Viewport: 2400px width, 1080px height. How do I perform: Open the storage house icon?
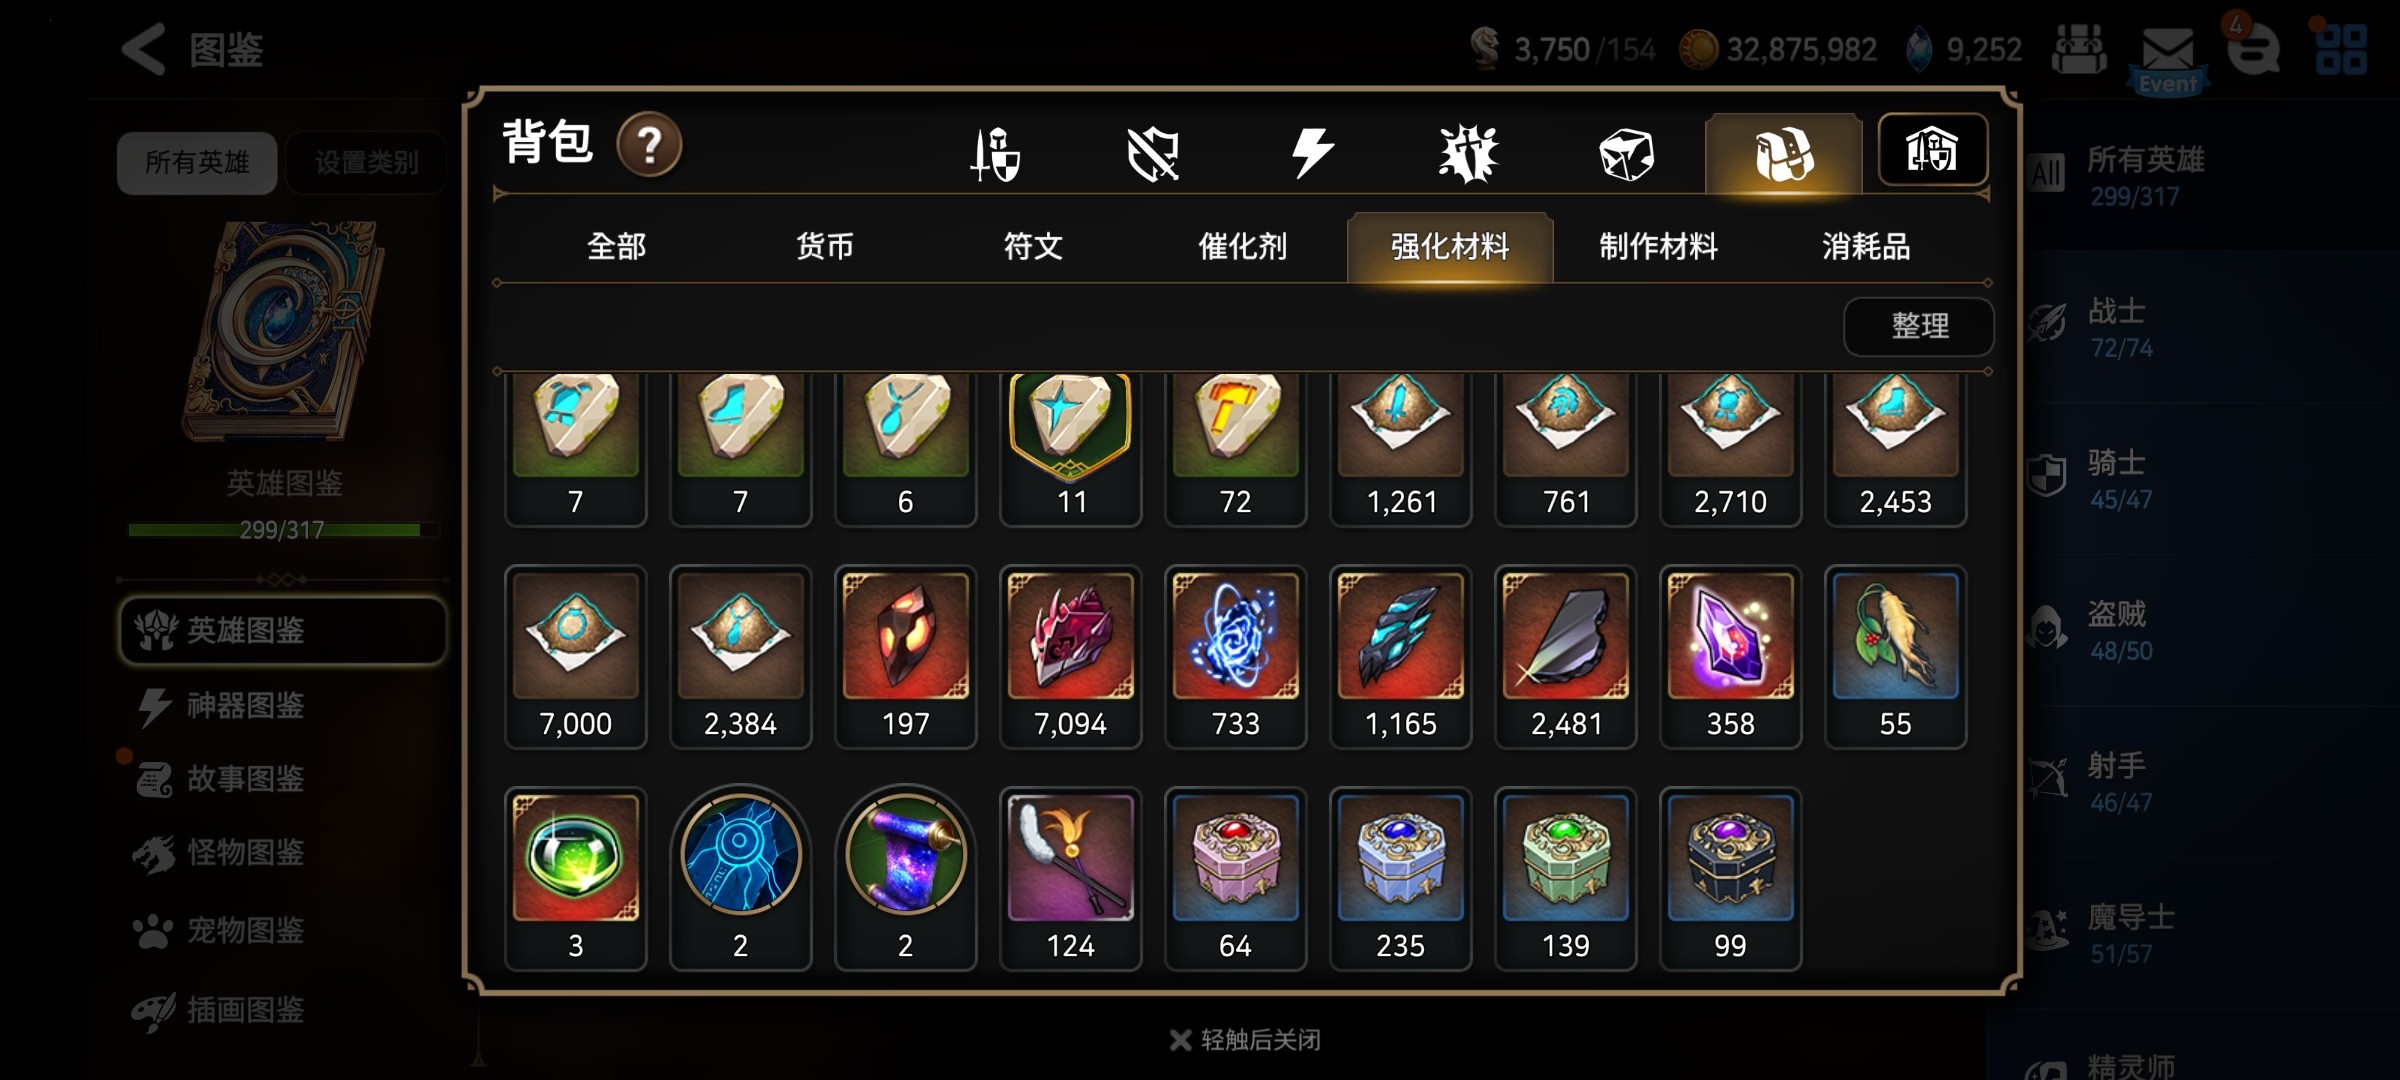pos(1932,150)
